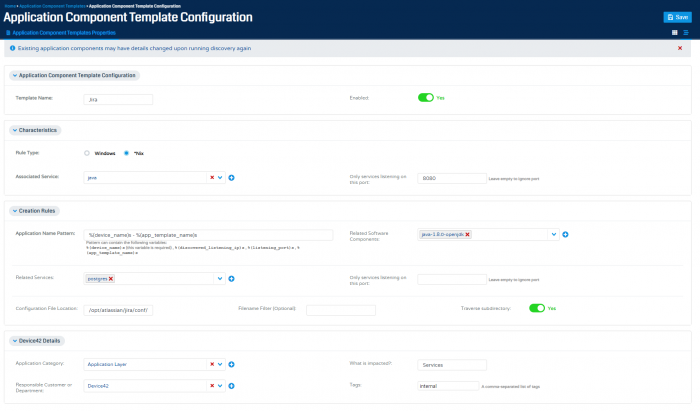The width and height of the screenshot is (700, 411).
Task: Switch to Application Component Templates Properties tab
Action: click(61, 33)
